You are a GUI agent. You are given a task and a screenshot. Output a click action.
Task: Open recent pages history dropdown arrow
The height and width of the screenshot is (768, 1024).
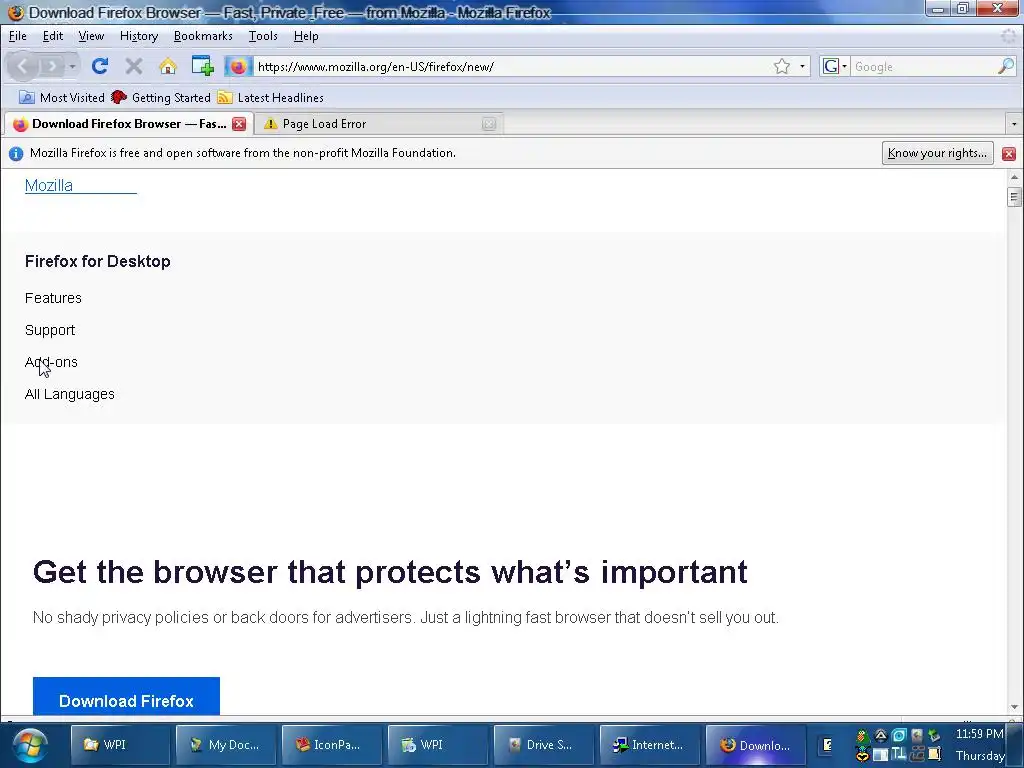click(72, 66)
